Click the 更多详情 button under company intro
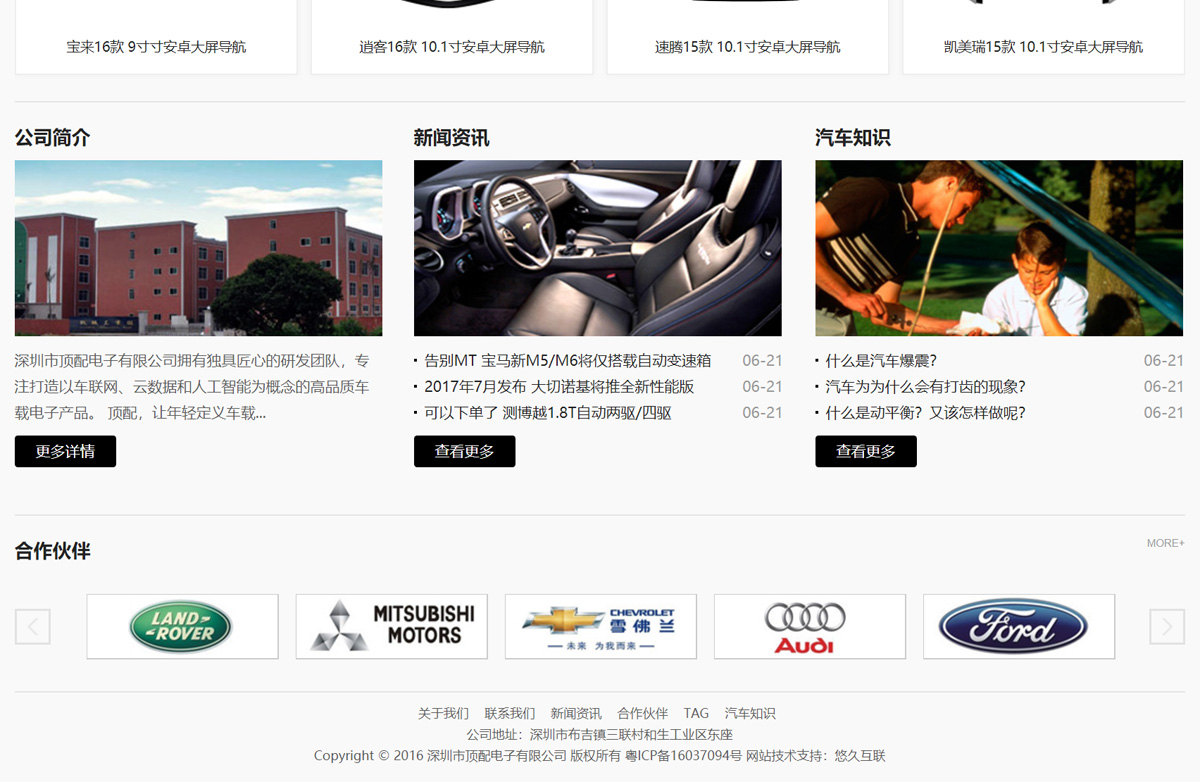This screenshot has width=1200, height=782. pyautogui.click(x=65, y=451)
